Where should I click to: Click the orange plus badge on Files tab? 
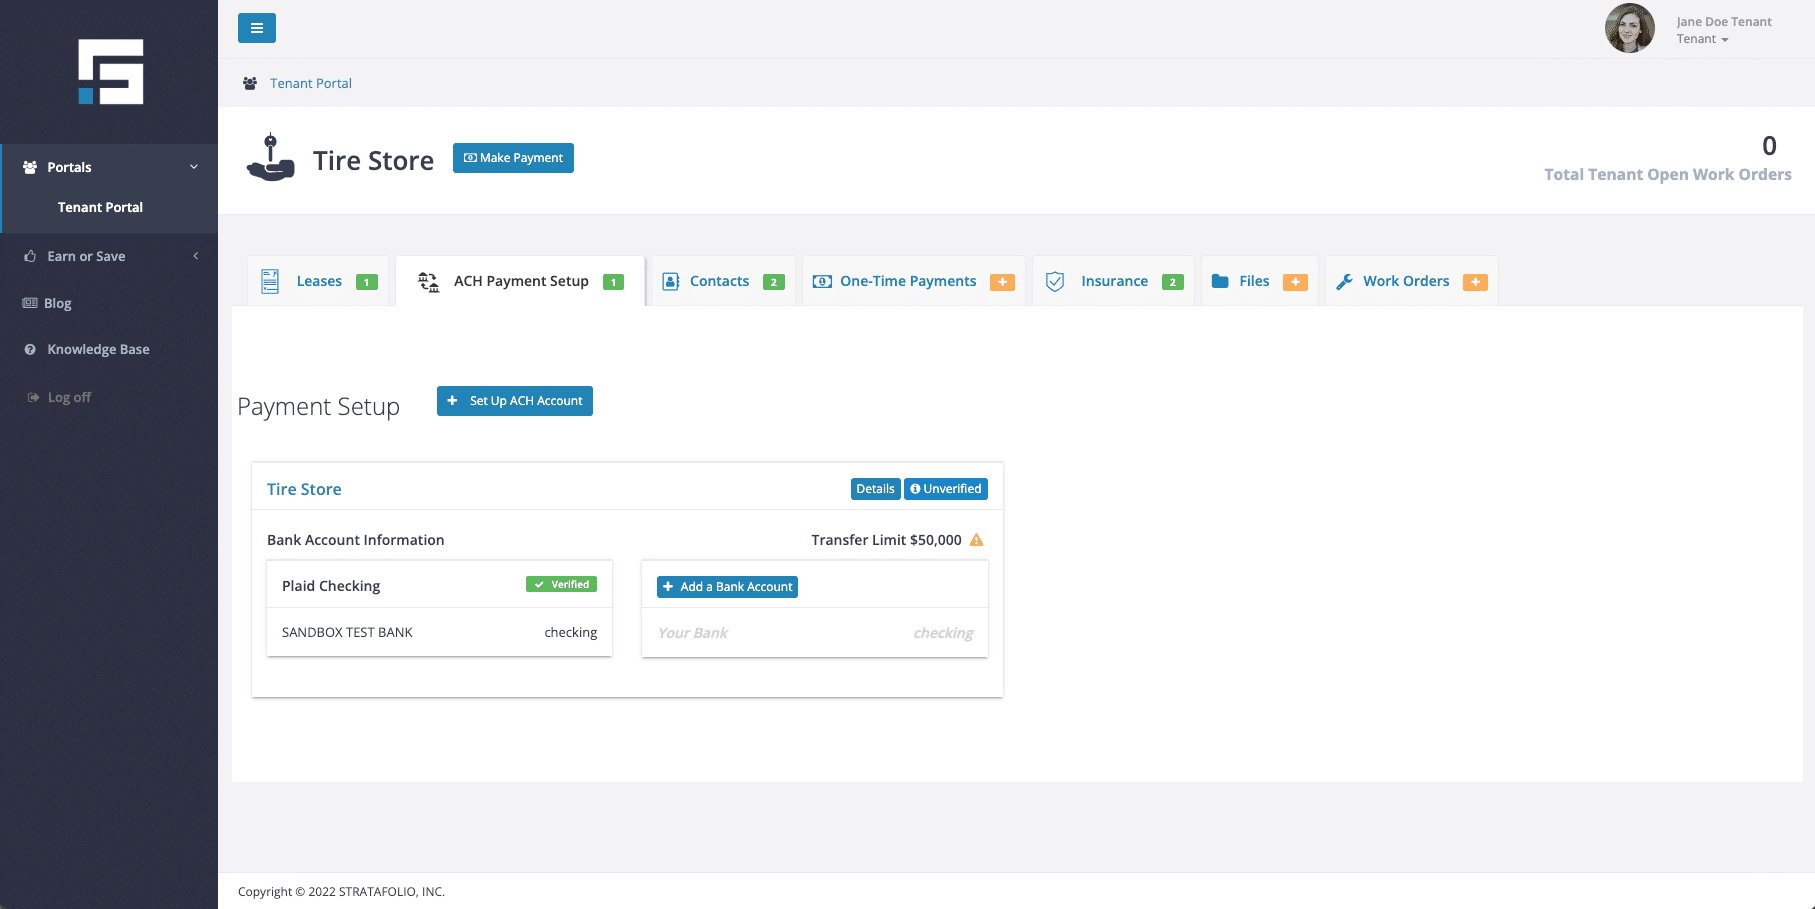[x=1295, y=282]
